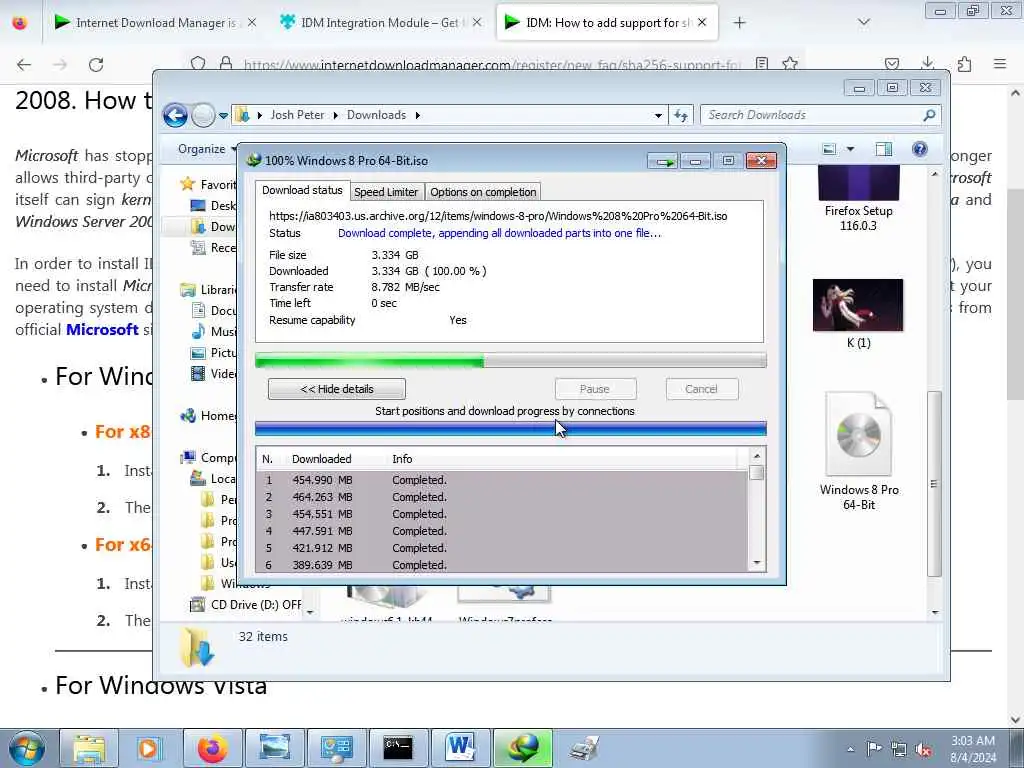Click the Explorer refresh button
Image resolution: width=1024 pixels, height=768 pixels.
681,116
